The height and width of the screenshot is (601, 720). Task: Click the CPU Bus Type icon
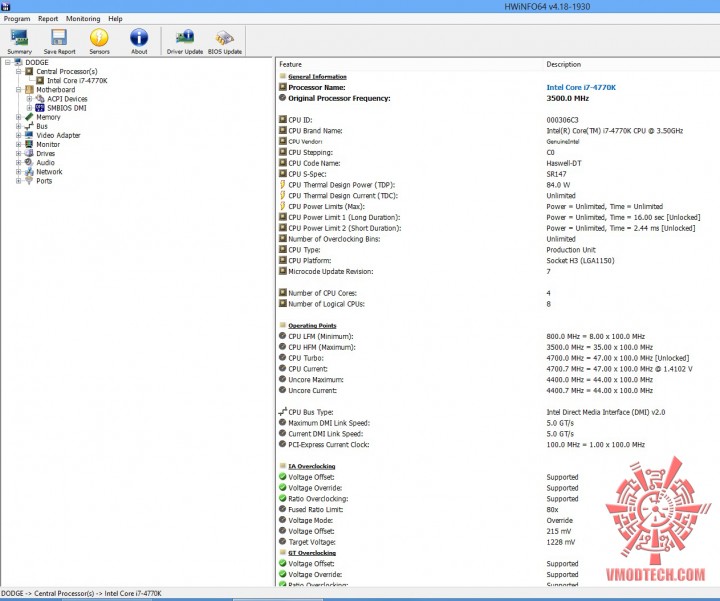point(283,411)
